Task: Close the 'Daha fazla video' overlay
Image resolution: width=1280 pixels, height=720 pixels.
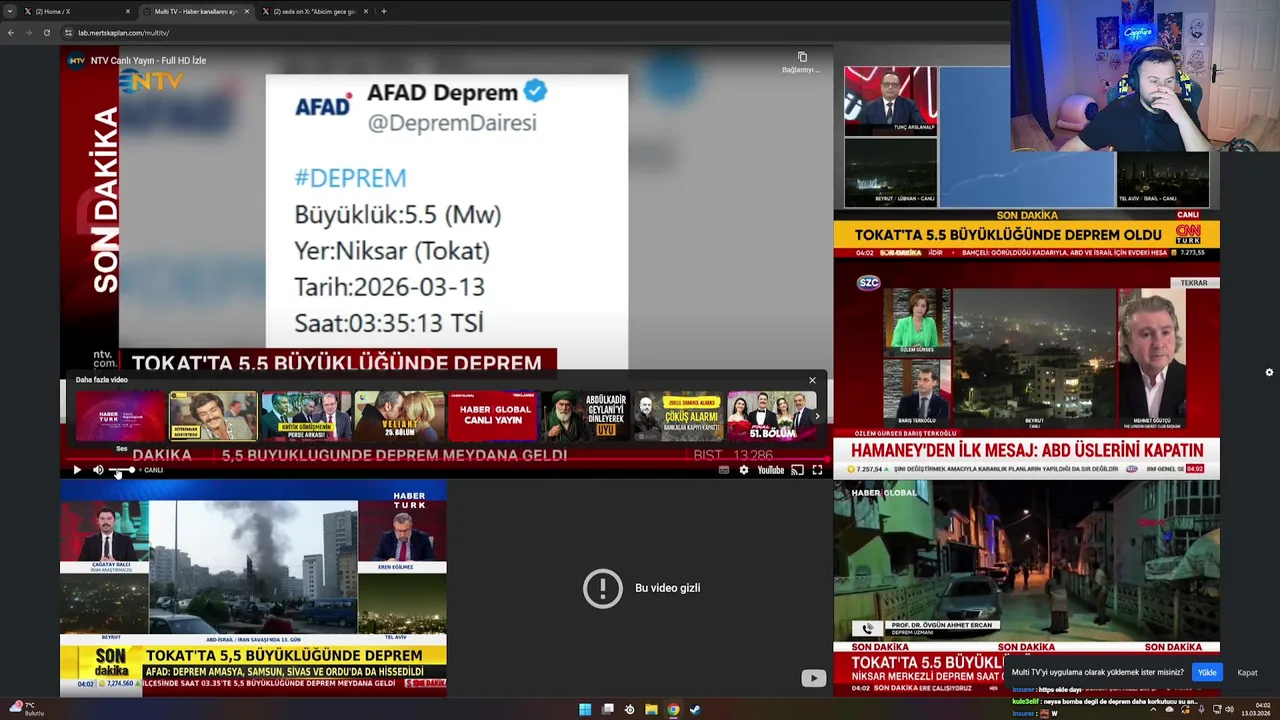Action: [x=812, y=380]
